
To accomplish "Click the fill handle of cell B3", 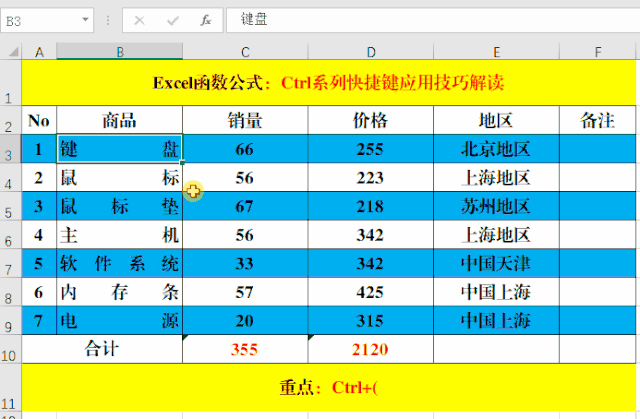I will click(x=182, y=163).
